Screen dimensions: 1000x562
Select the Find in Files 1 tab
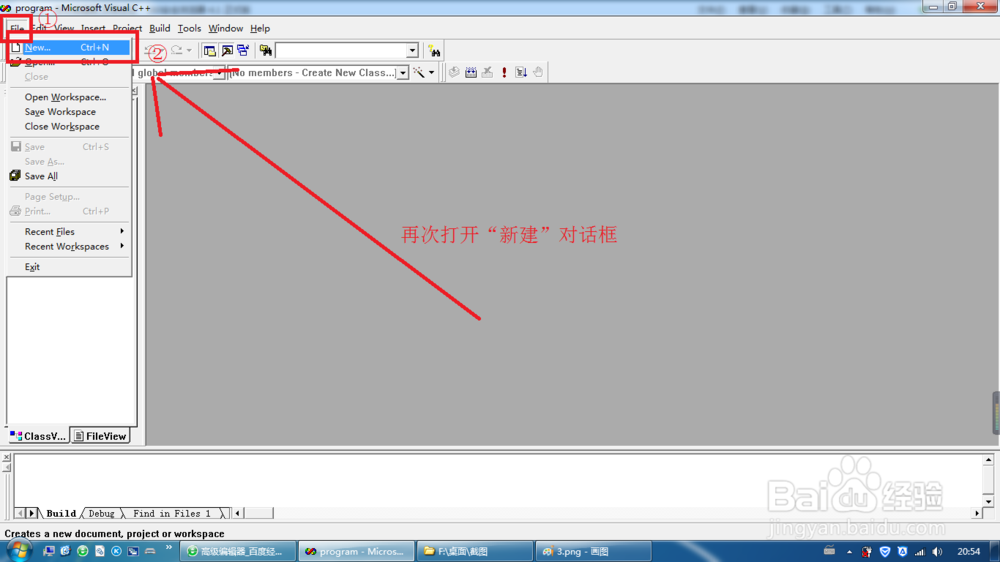point(172,514)
